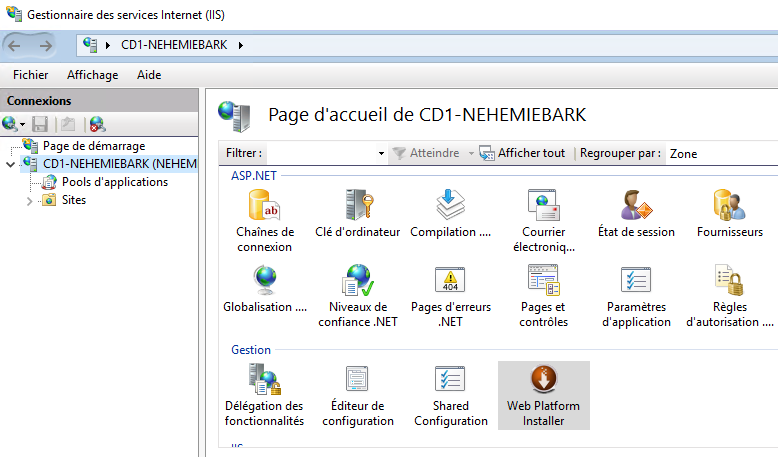Open Éditeur de configuration

358,395
